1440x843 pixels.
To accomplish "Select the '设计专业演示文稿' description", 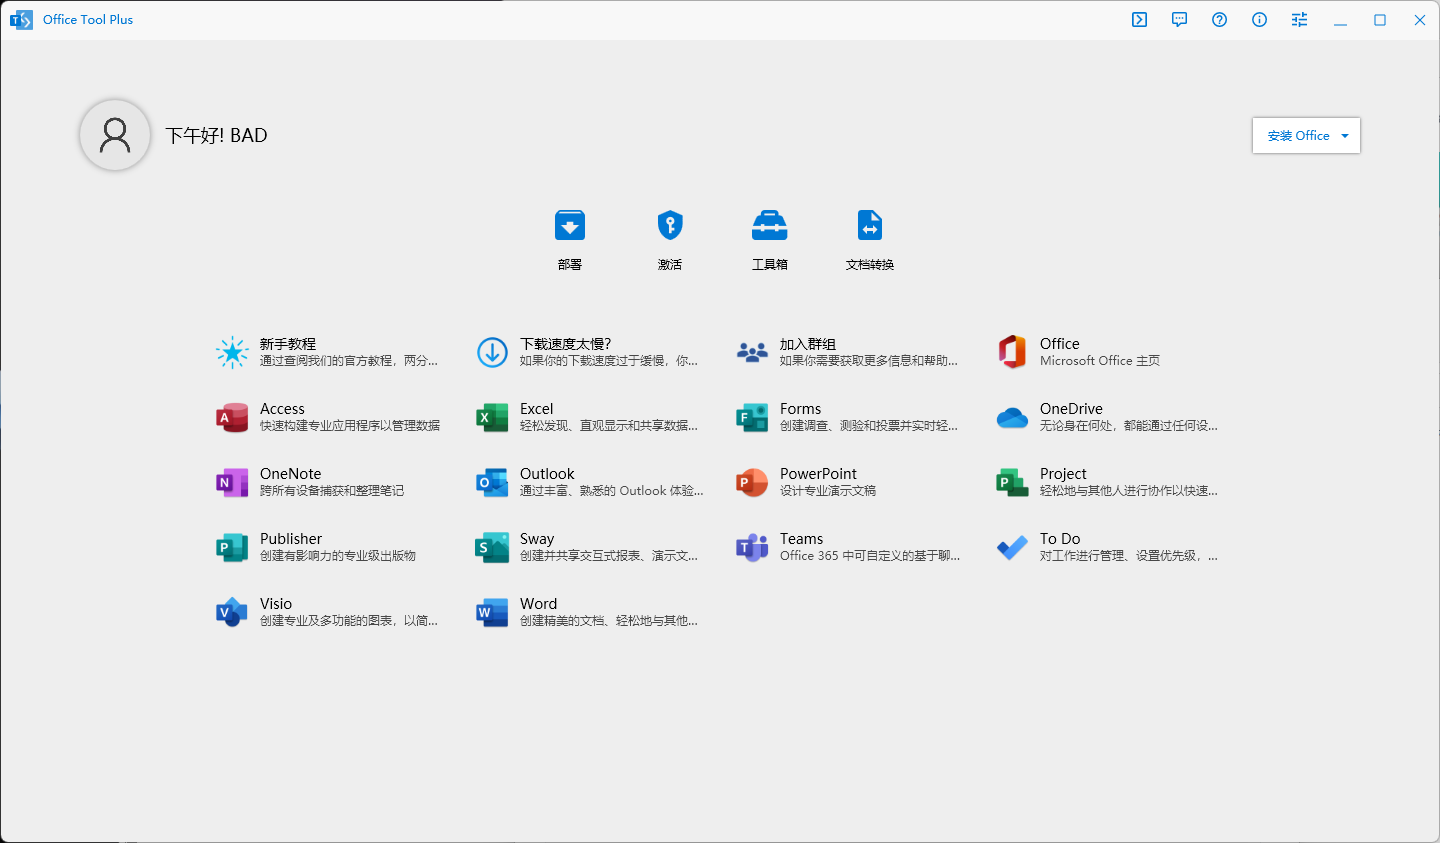I will [828, 491].
